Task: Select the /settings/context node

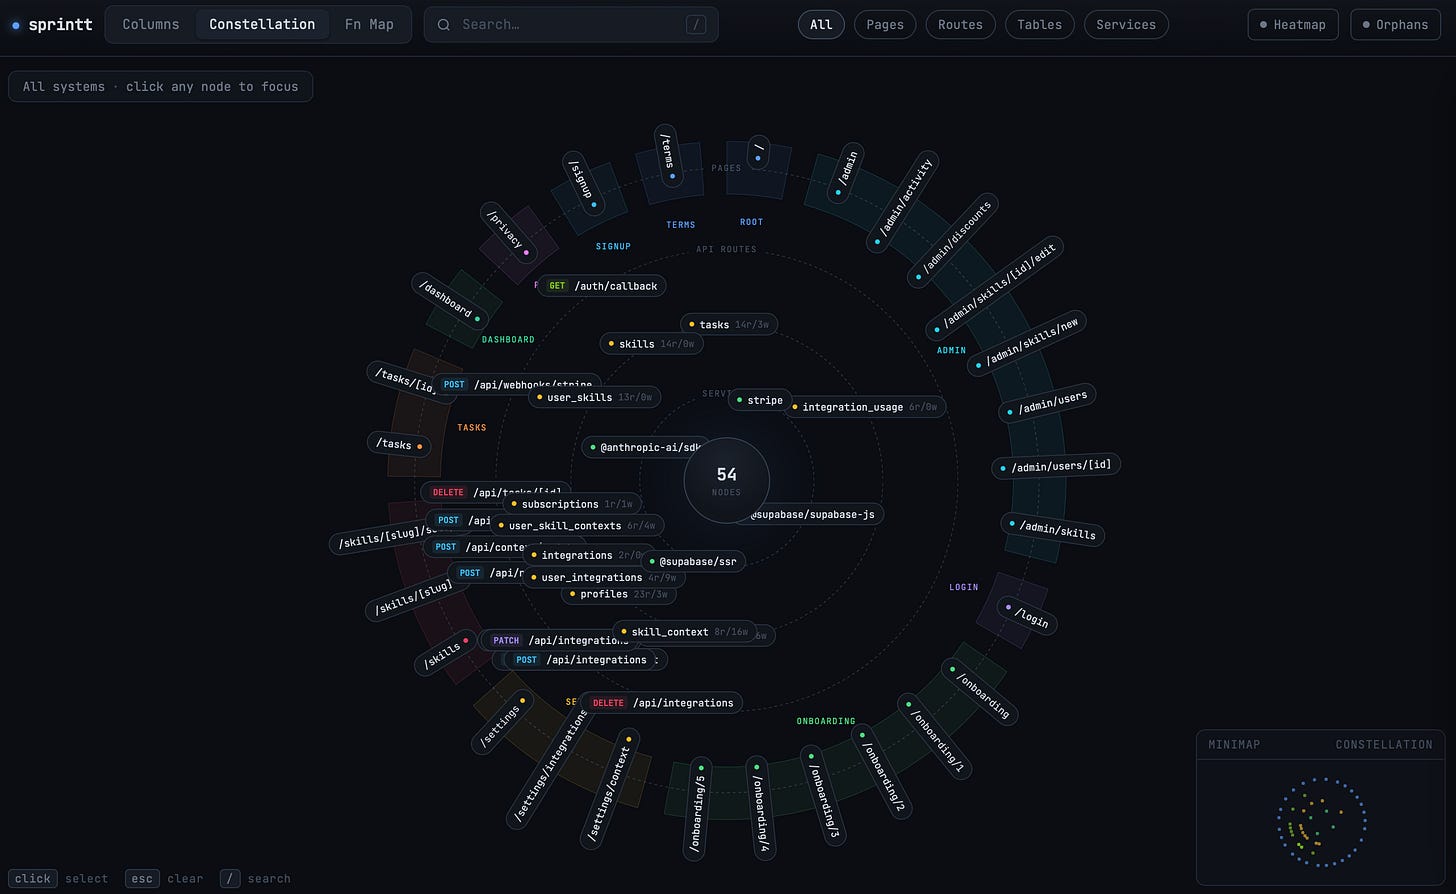Action: [612, 789]
